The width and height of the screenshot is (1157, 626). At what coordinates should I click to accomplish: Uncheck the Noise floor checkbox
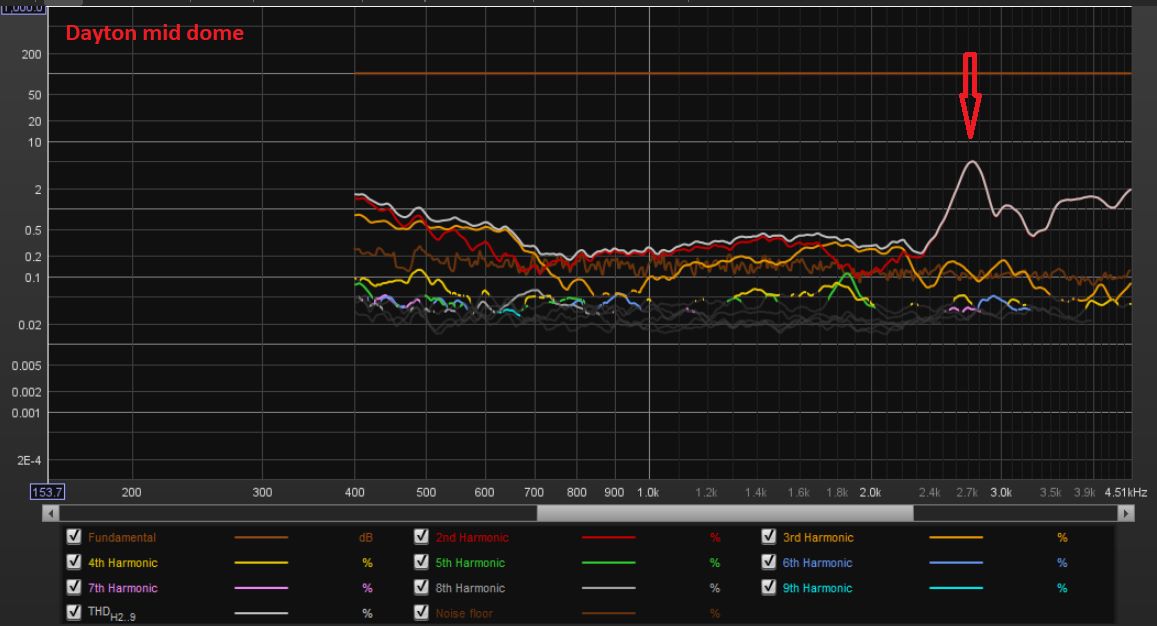coord(421,612)
